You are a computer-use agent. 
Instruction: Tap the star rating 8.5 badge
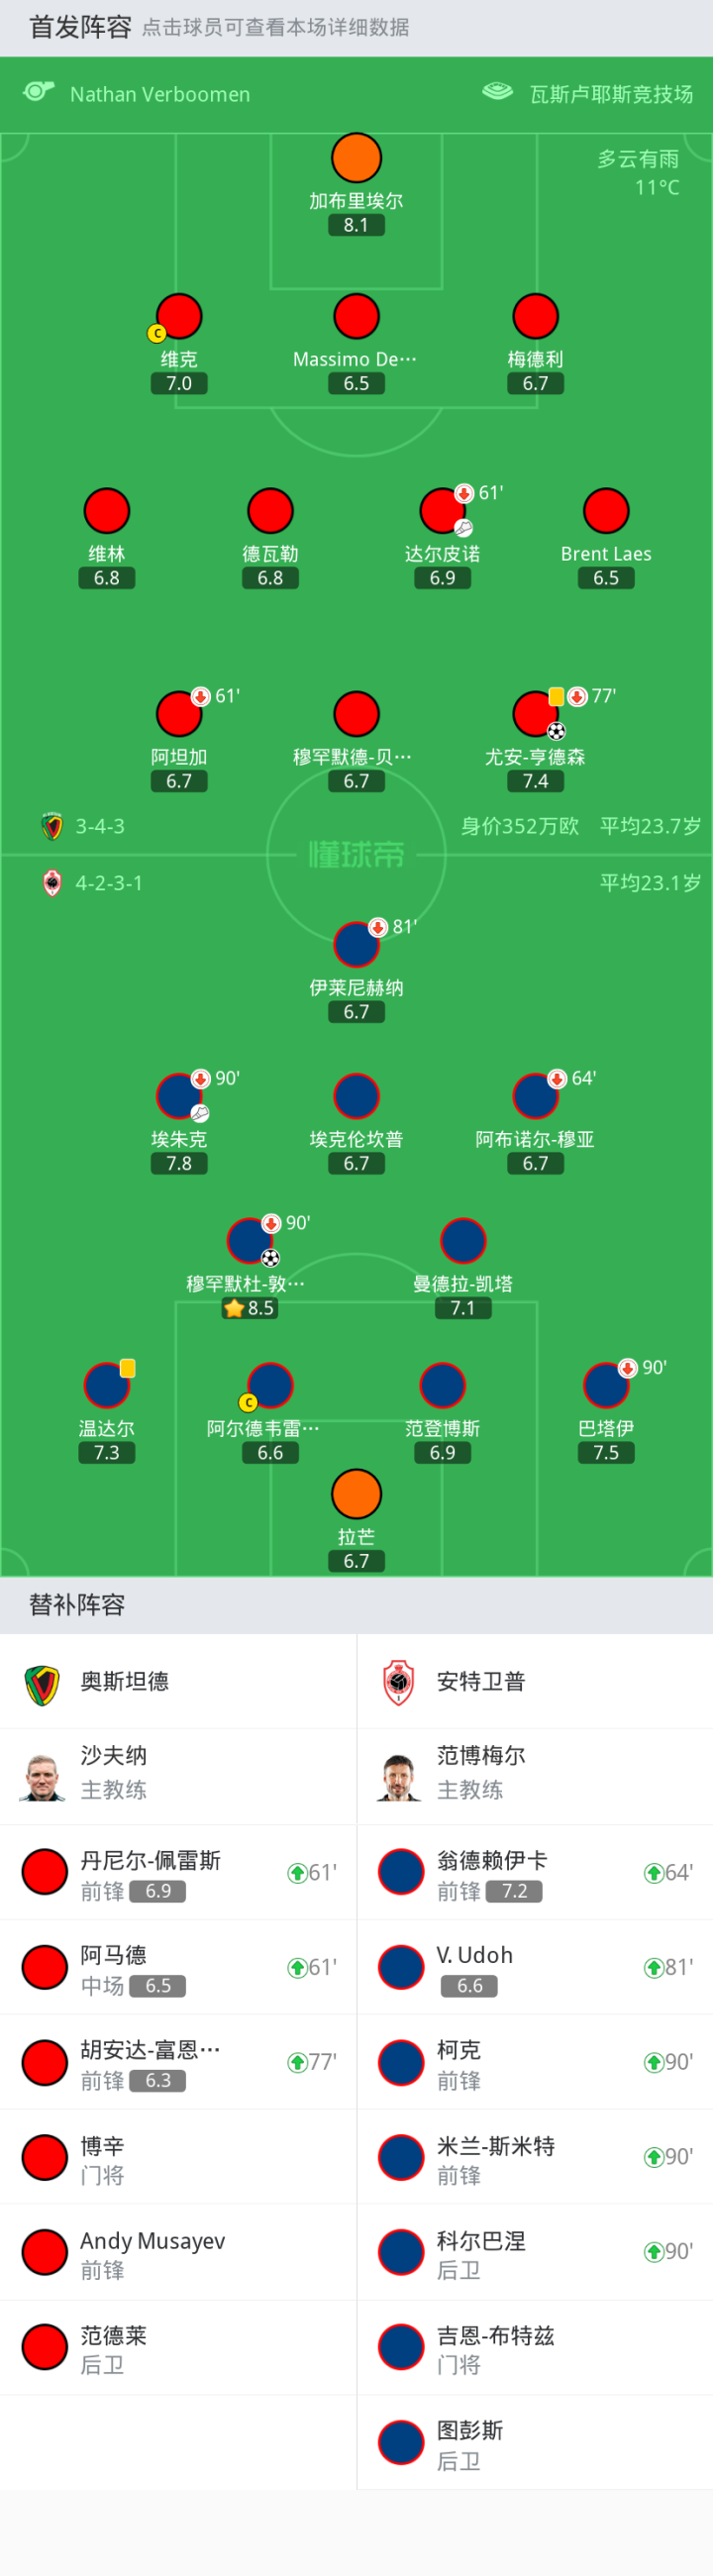click(249, 1308)
